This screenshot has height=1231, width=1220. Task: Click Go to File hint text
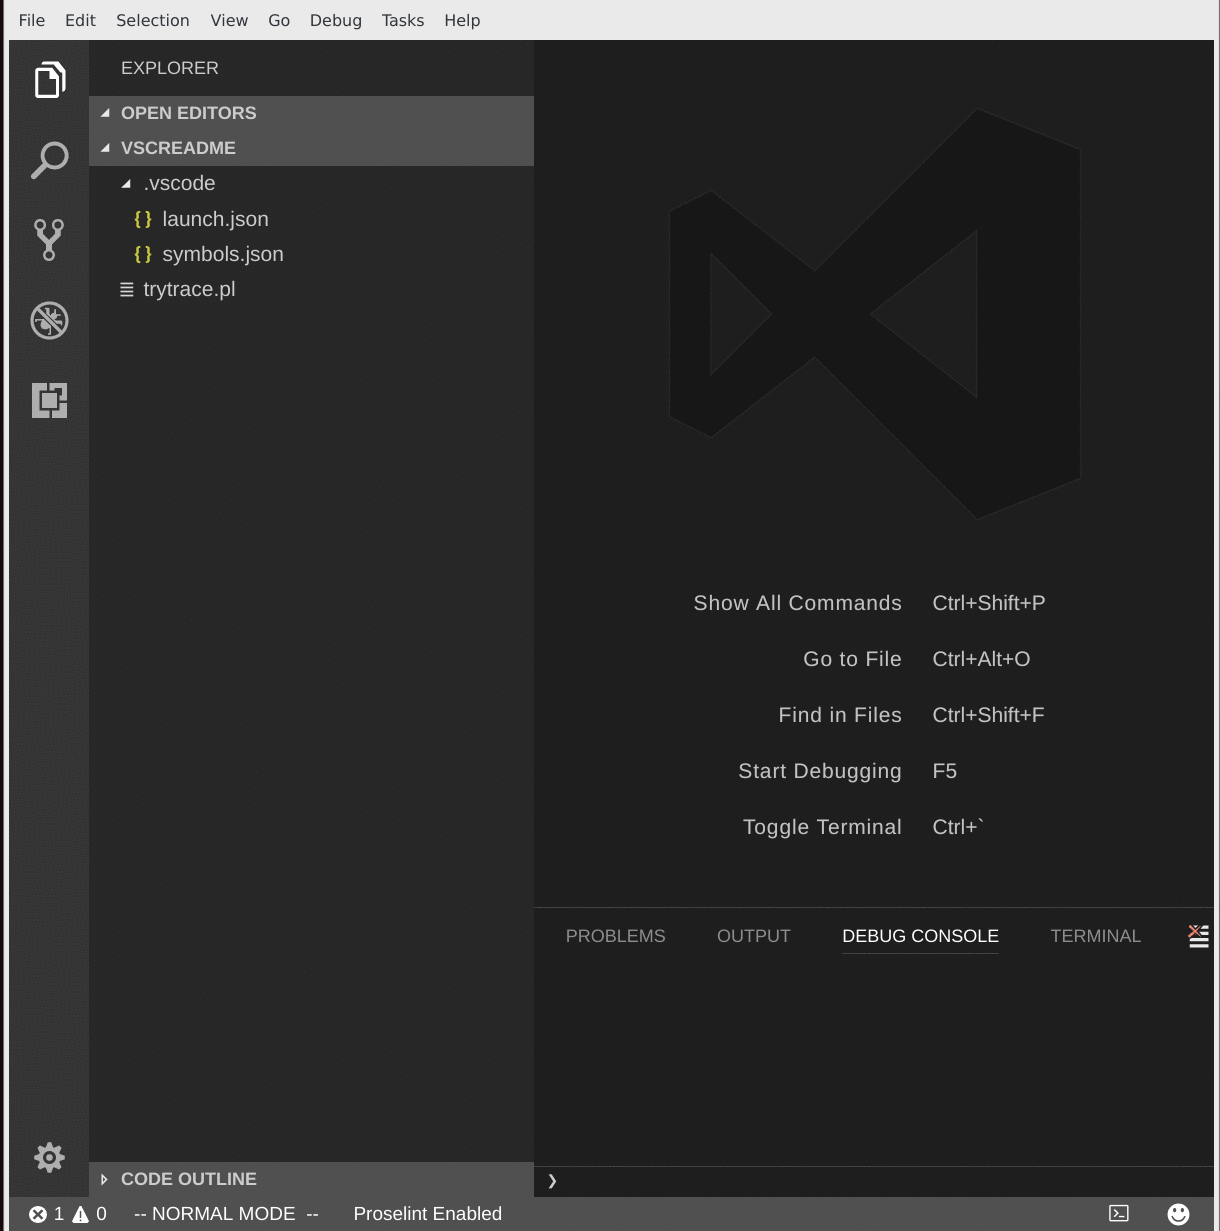click(853, 659)
